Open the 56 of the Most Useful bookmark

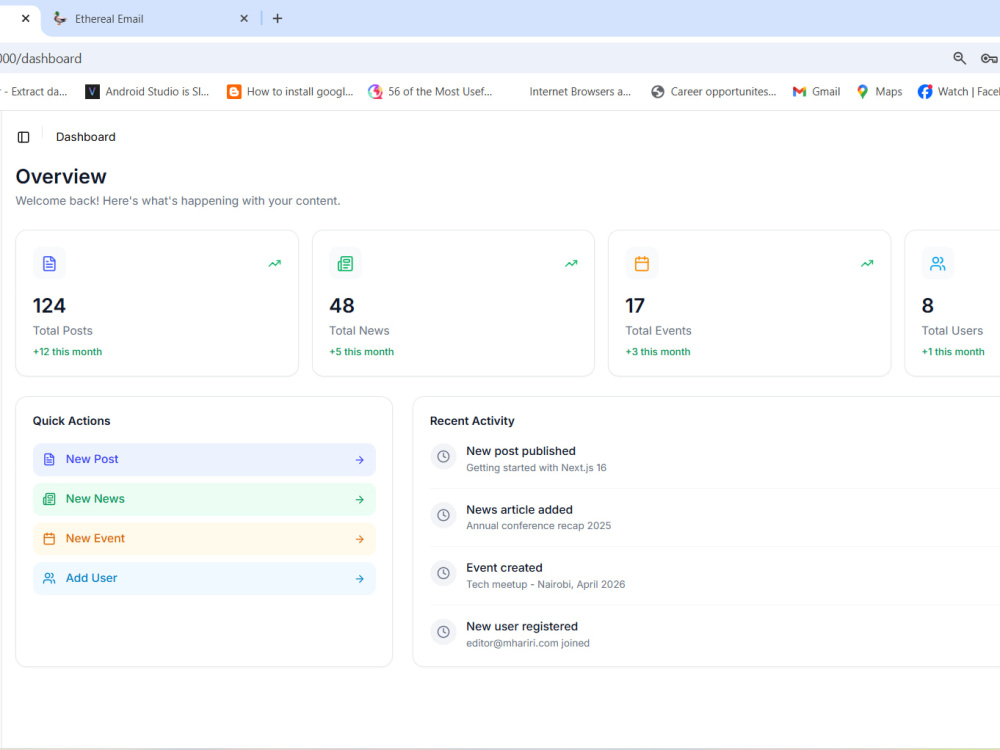(x=430, y=92)
